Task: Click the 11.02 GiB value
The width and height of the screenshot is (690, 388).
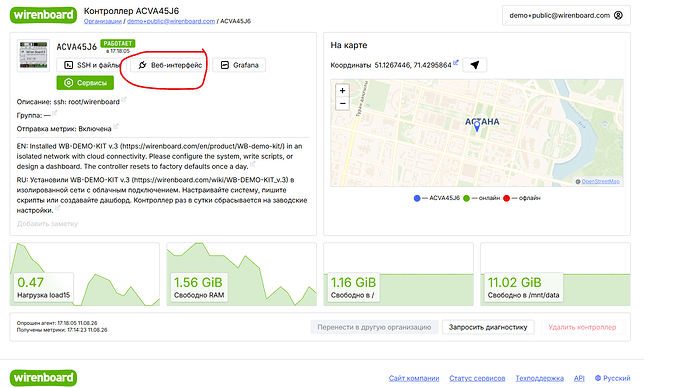Action: click(514, 282)
